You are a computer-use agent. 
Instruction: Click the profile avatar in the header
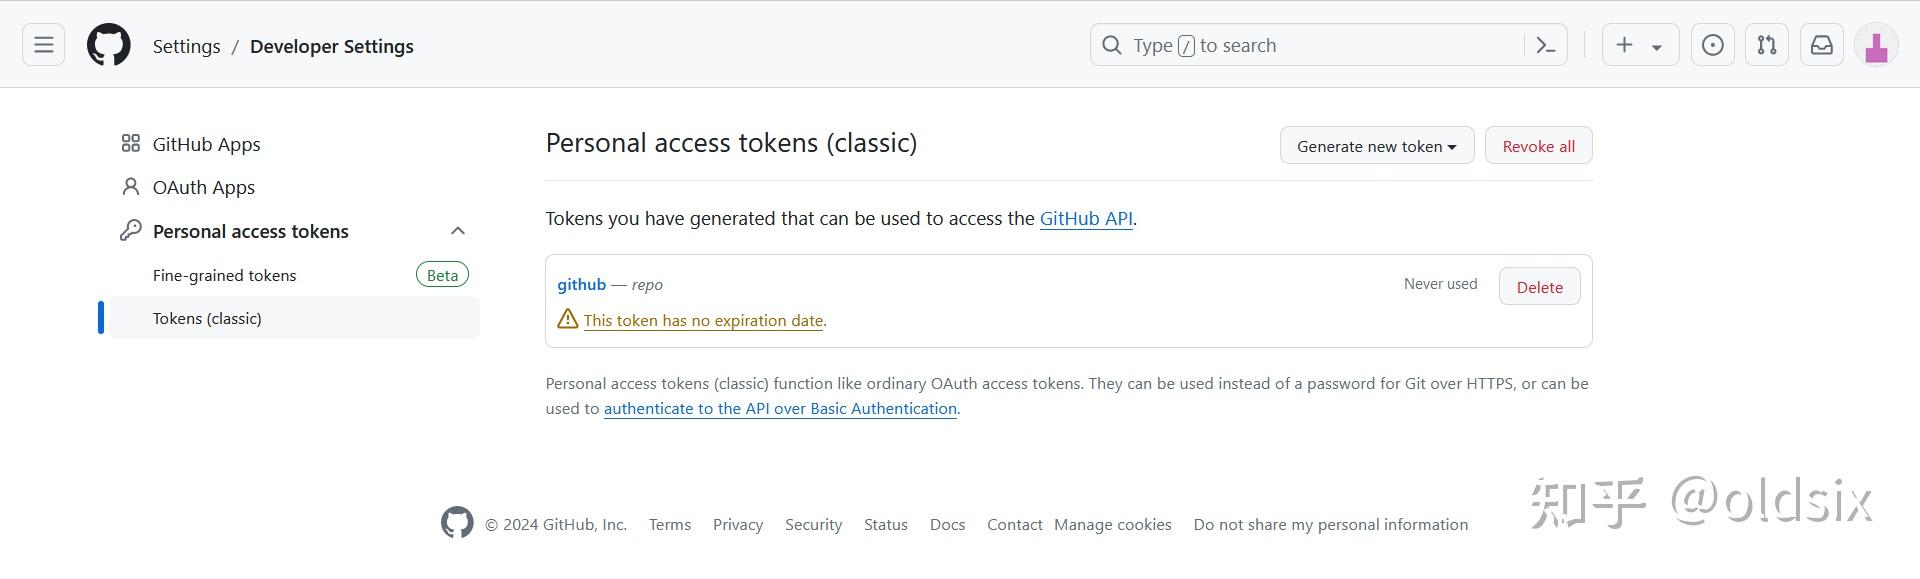1876,44
